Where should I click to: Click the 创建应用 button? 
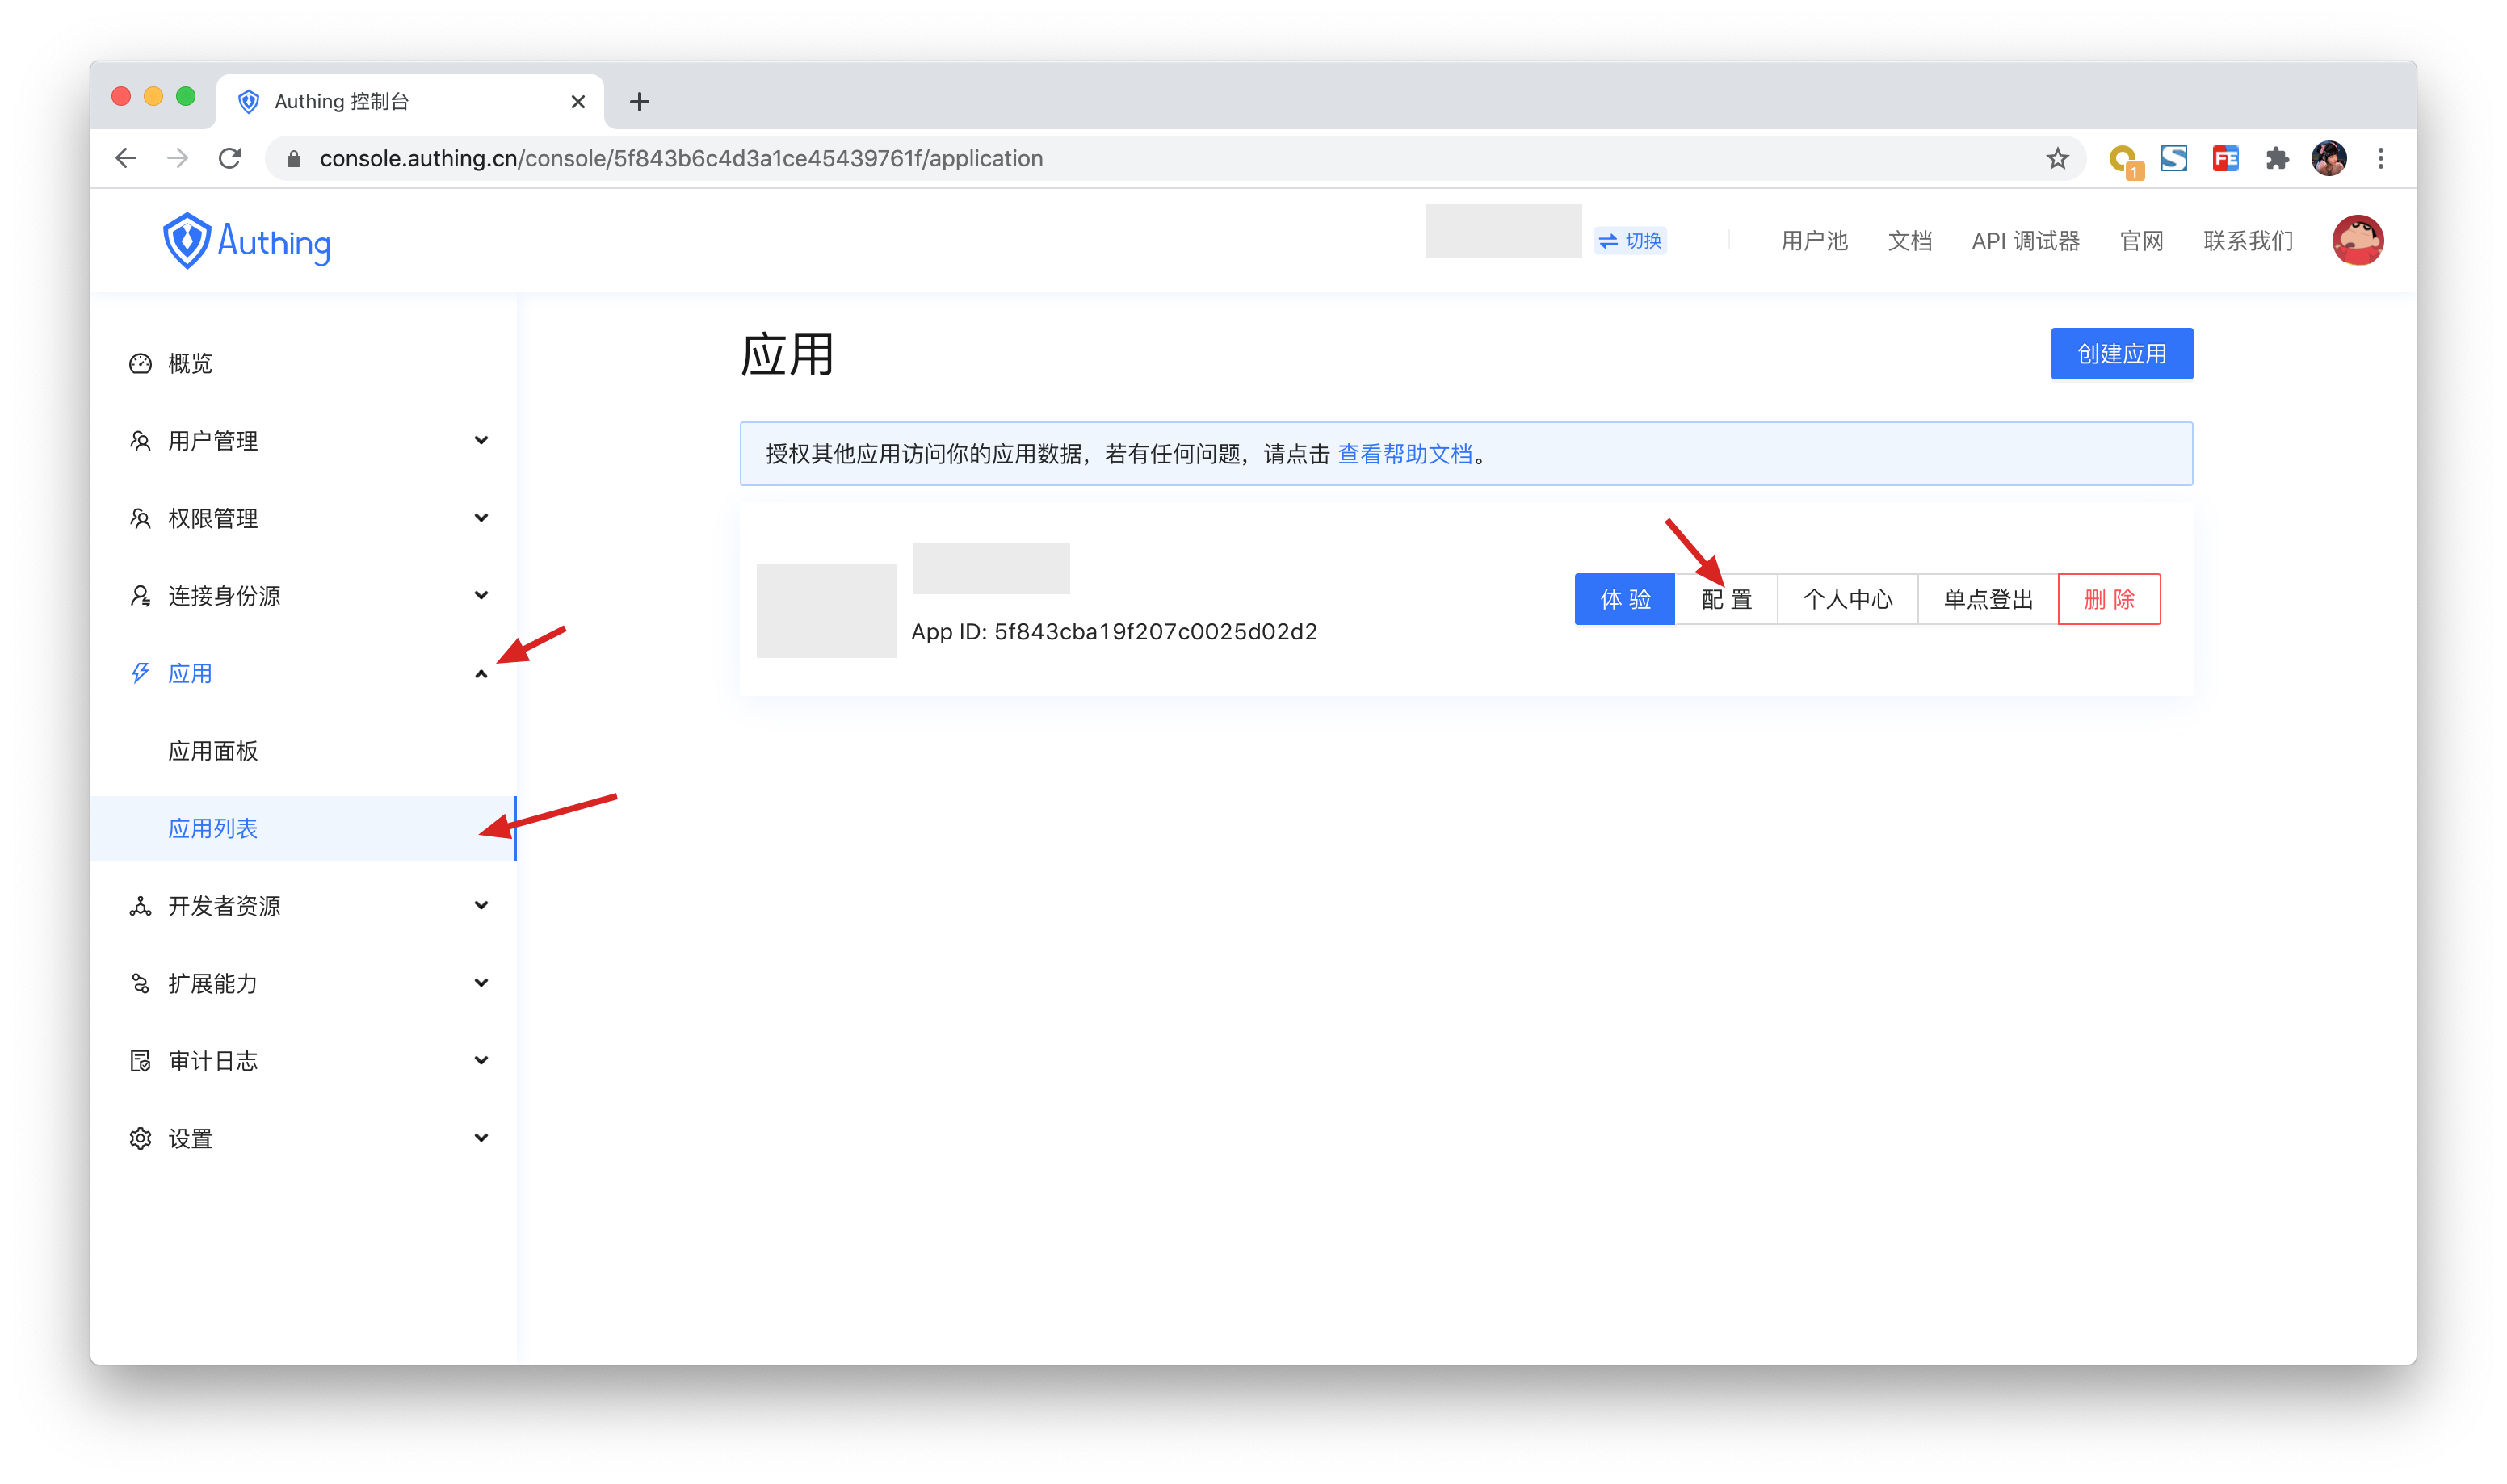point(2121,354)
